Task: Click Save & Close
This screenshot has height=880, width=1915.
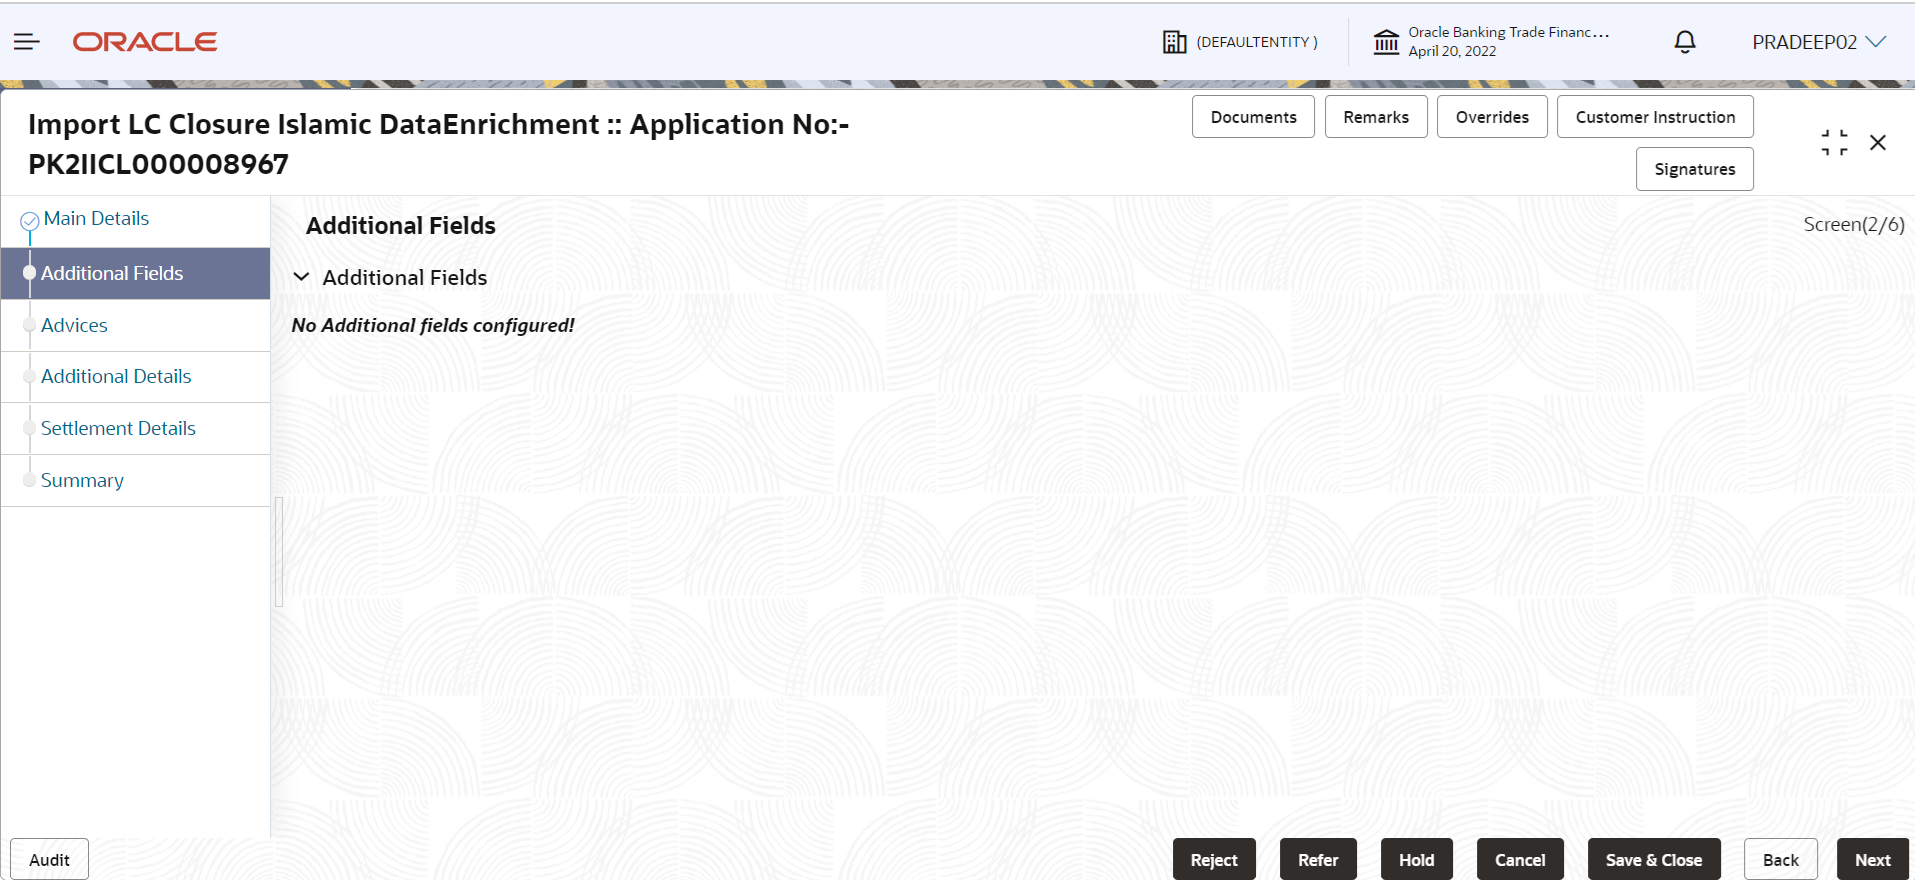Action: (1654, 860)
